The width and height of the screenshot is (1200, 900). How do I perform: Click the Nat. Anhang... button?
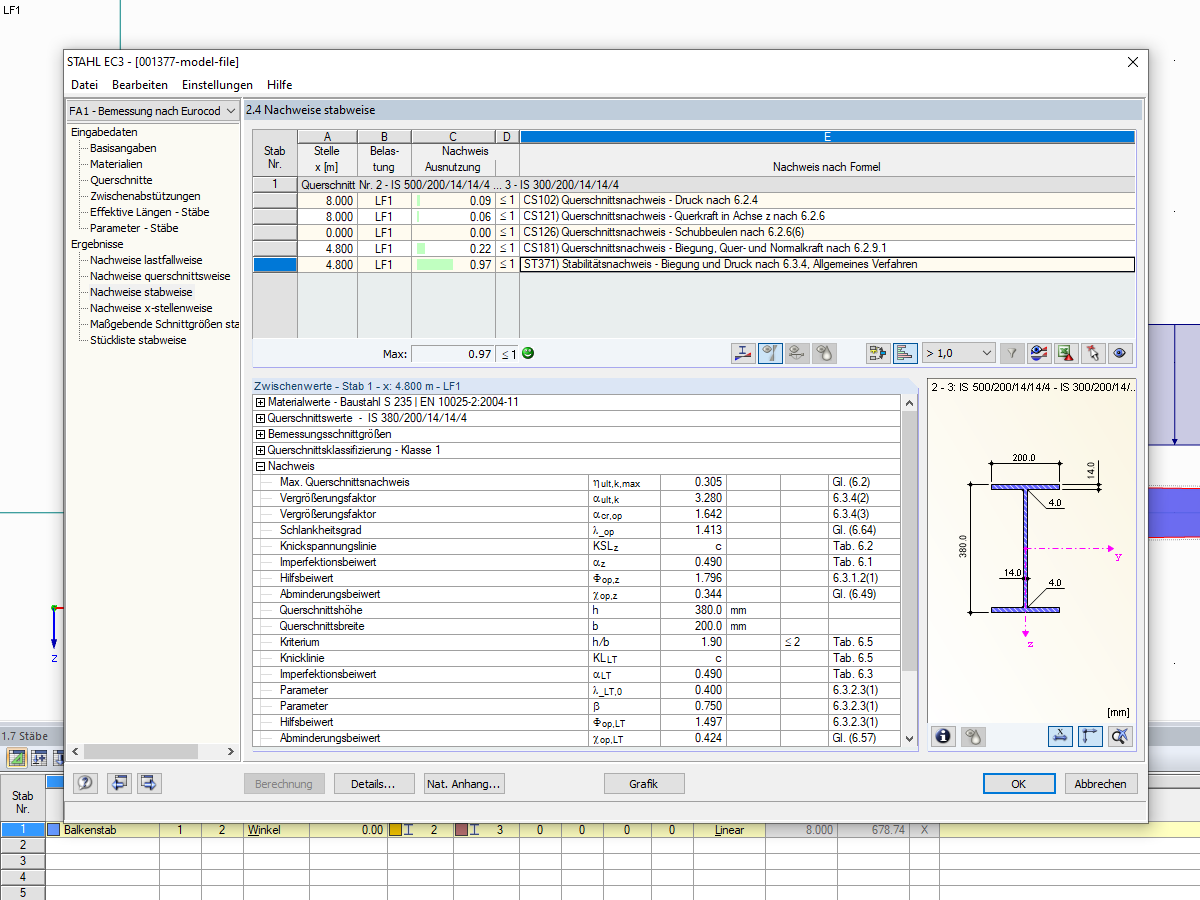pos(463,784)
